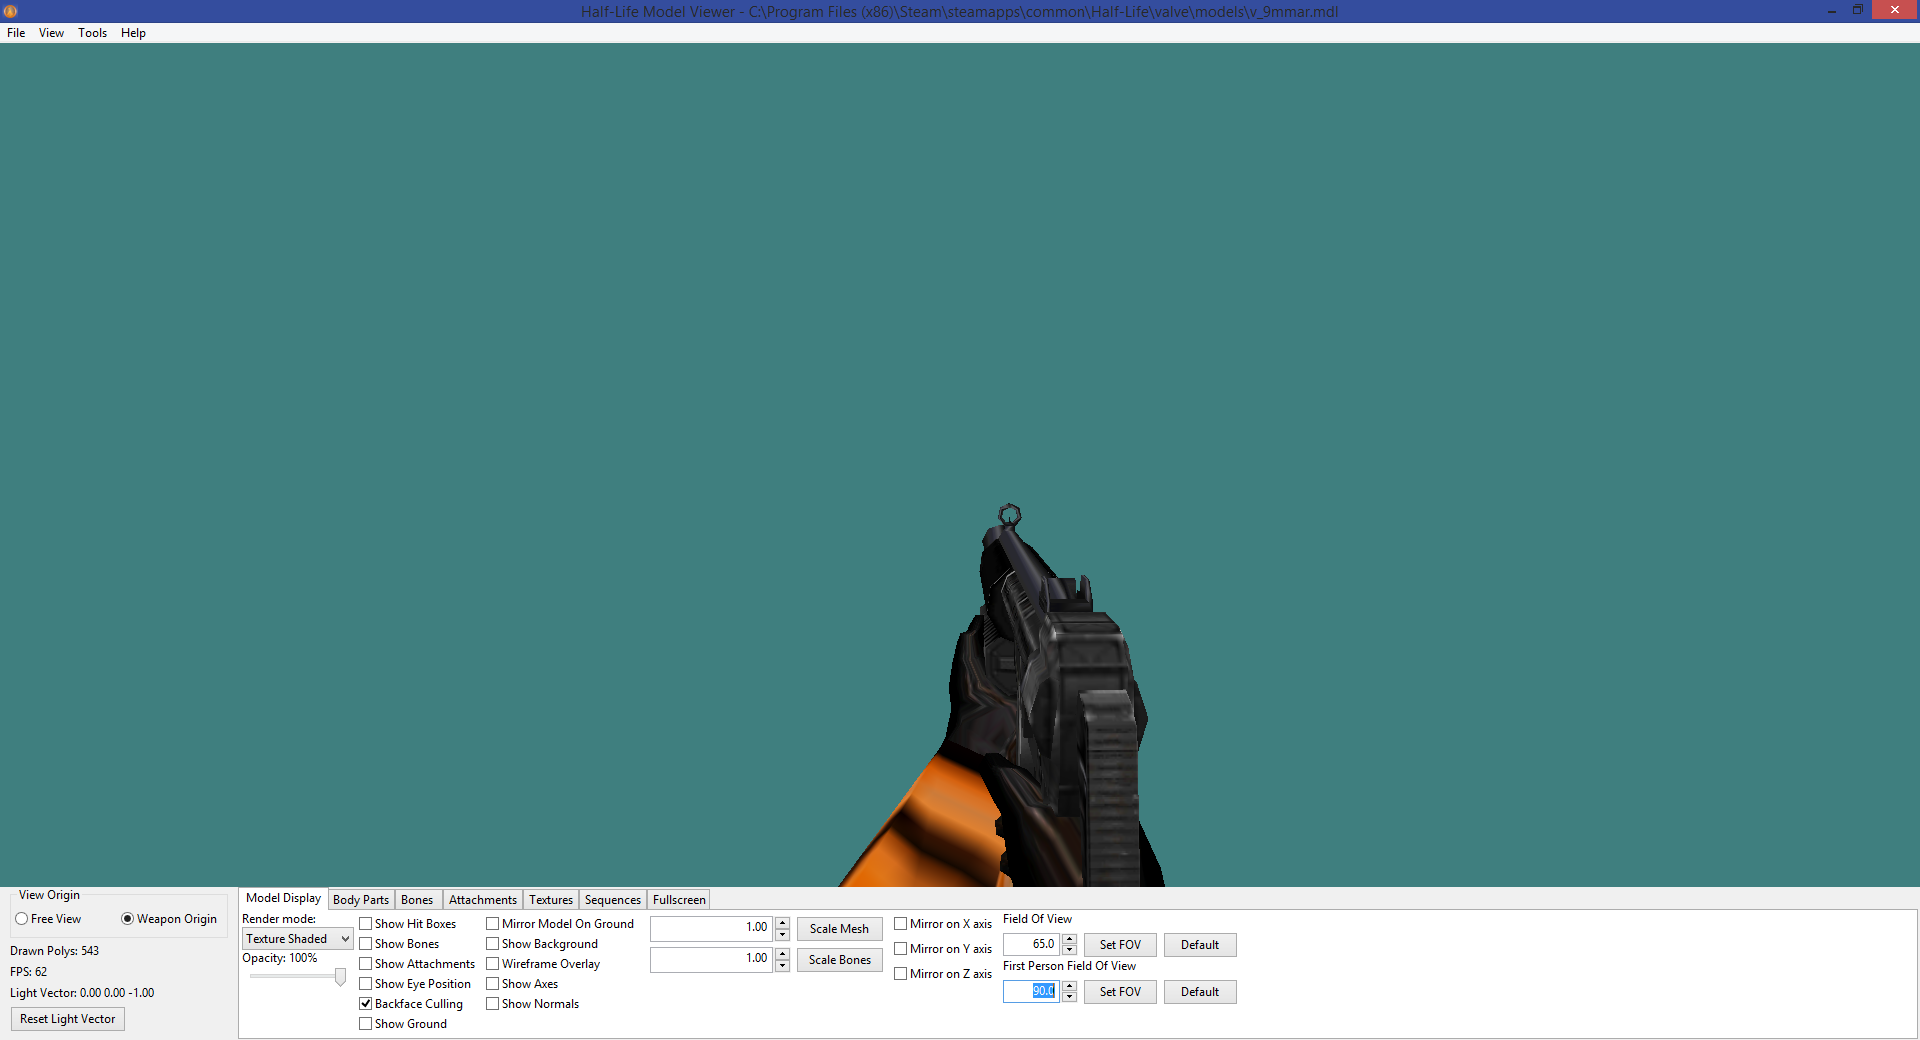Click Set FOV for First Person FOV
Image resolution: width=1920 pixels, height=1040 pixels.
[1120, 992]
